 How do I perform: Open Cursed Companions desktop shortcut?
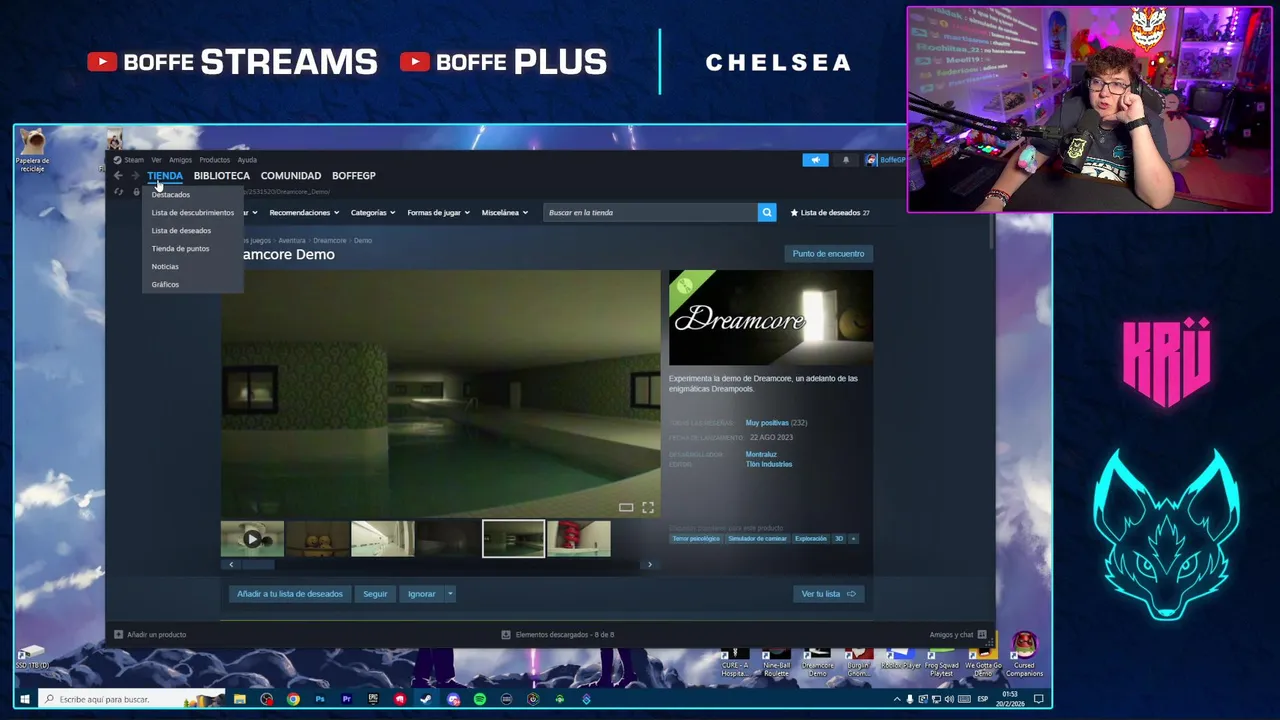point(1024,656)
